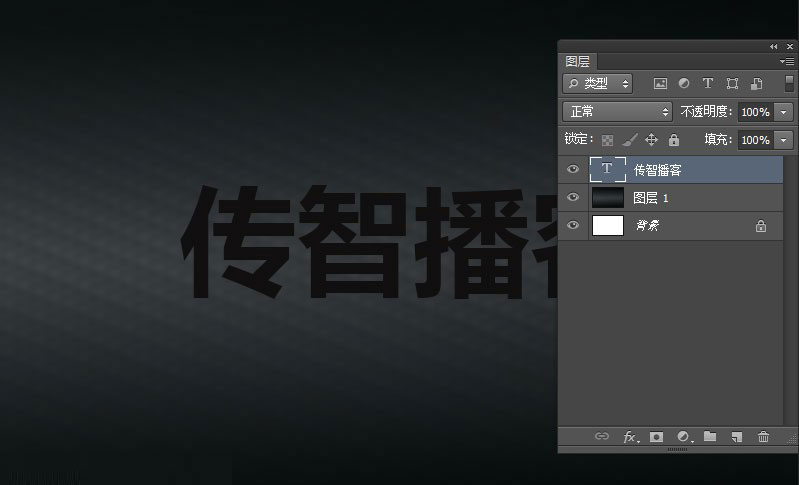Lock transparent pixels checkerboard icon
This screenshot has height=485, width=799.
pos(607,140)
